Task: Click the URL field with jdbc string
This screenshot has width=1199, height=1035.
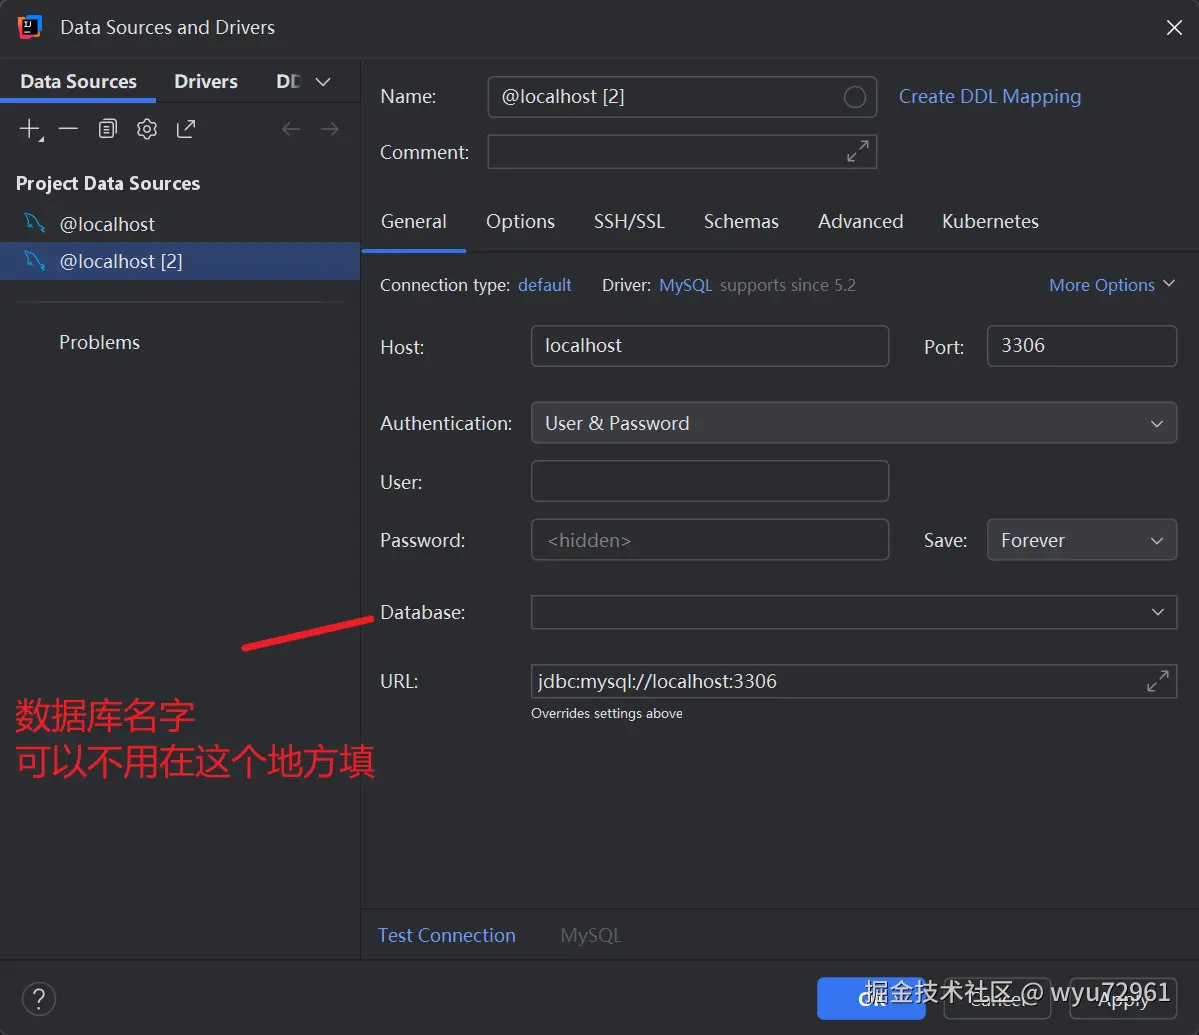Action: tap(853, 681)
